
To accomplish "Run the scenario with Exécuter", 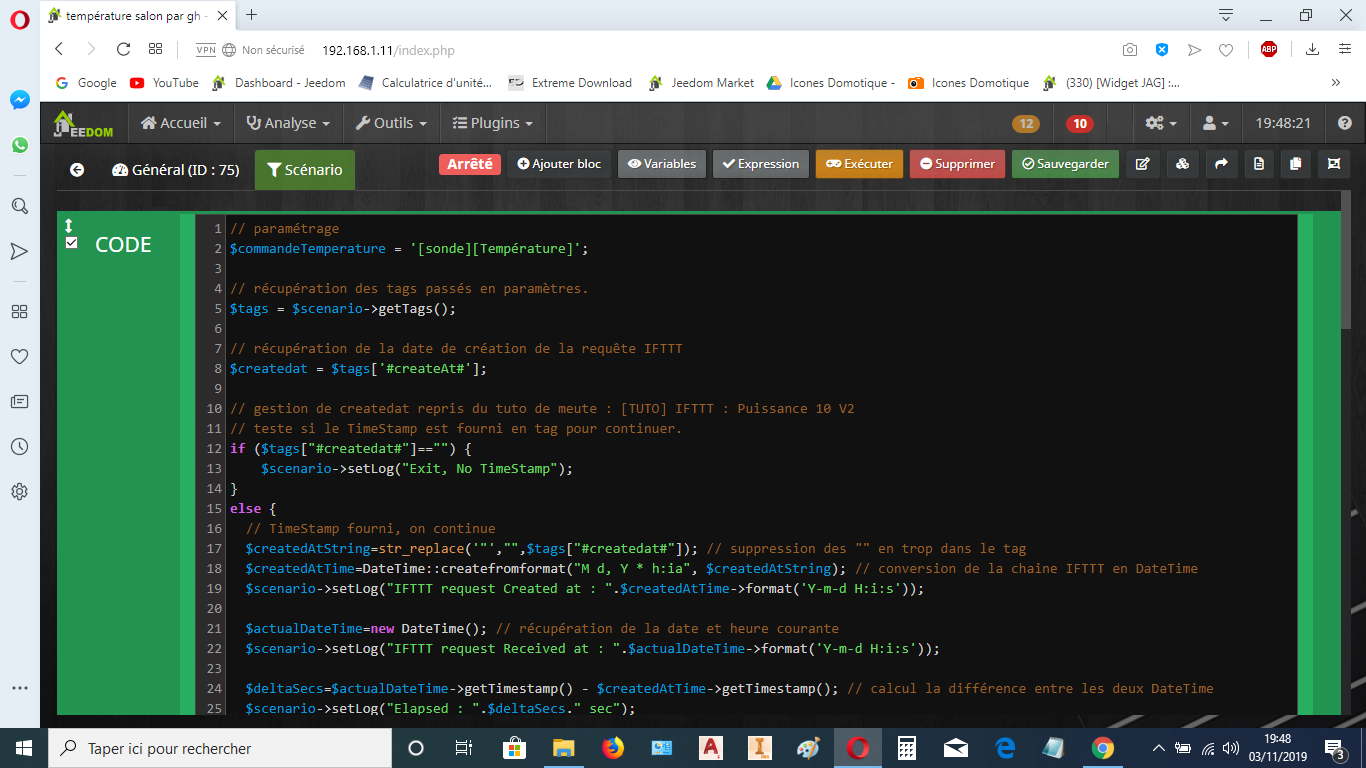I will pyautogui.click(x=860, y=164).
